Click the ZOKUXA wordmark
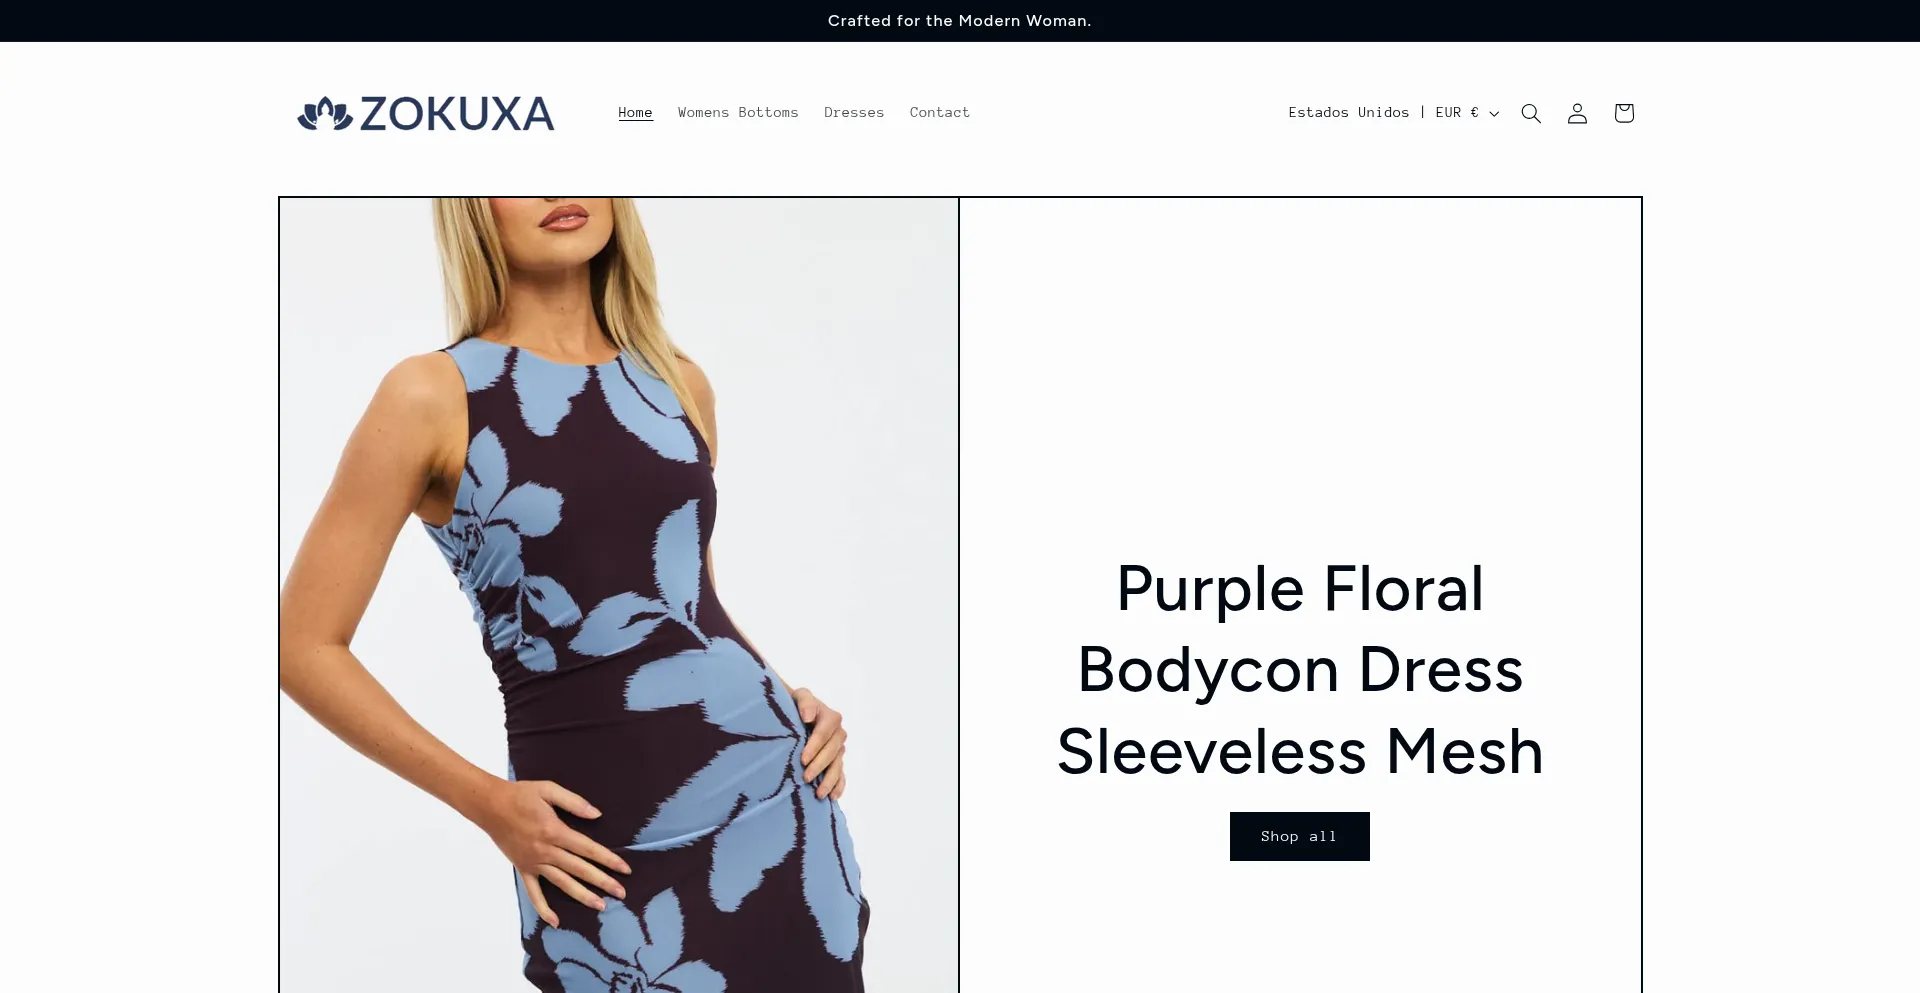The width and height of the screenshot is (1920, 993). pos(457,114)
